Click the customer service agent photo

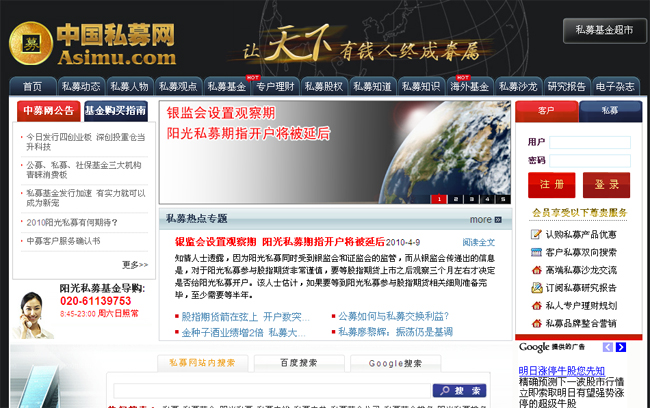pyautogui.click(x=30, y=317)
